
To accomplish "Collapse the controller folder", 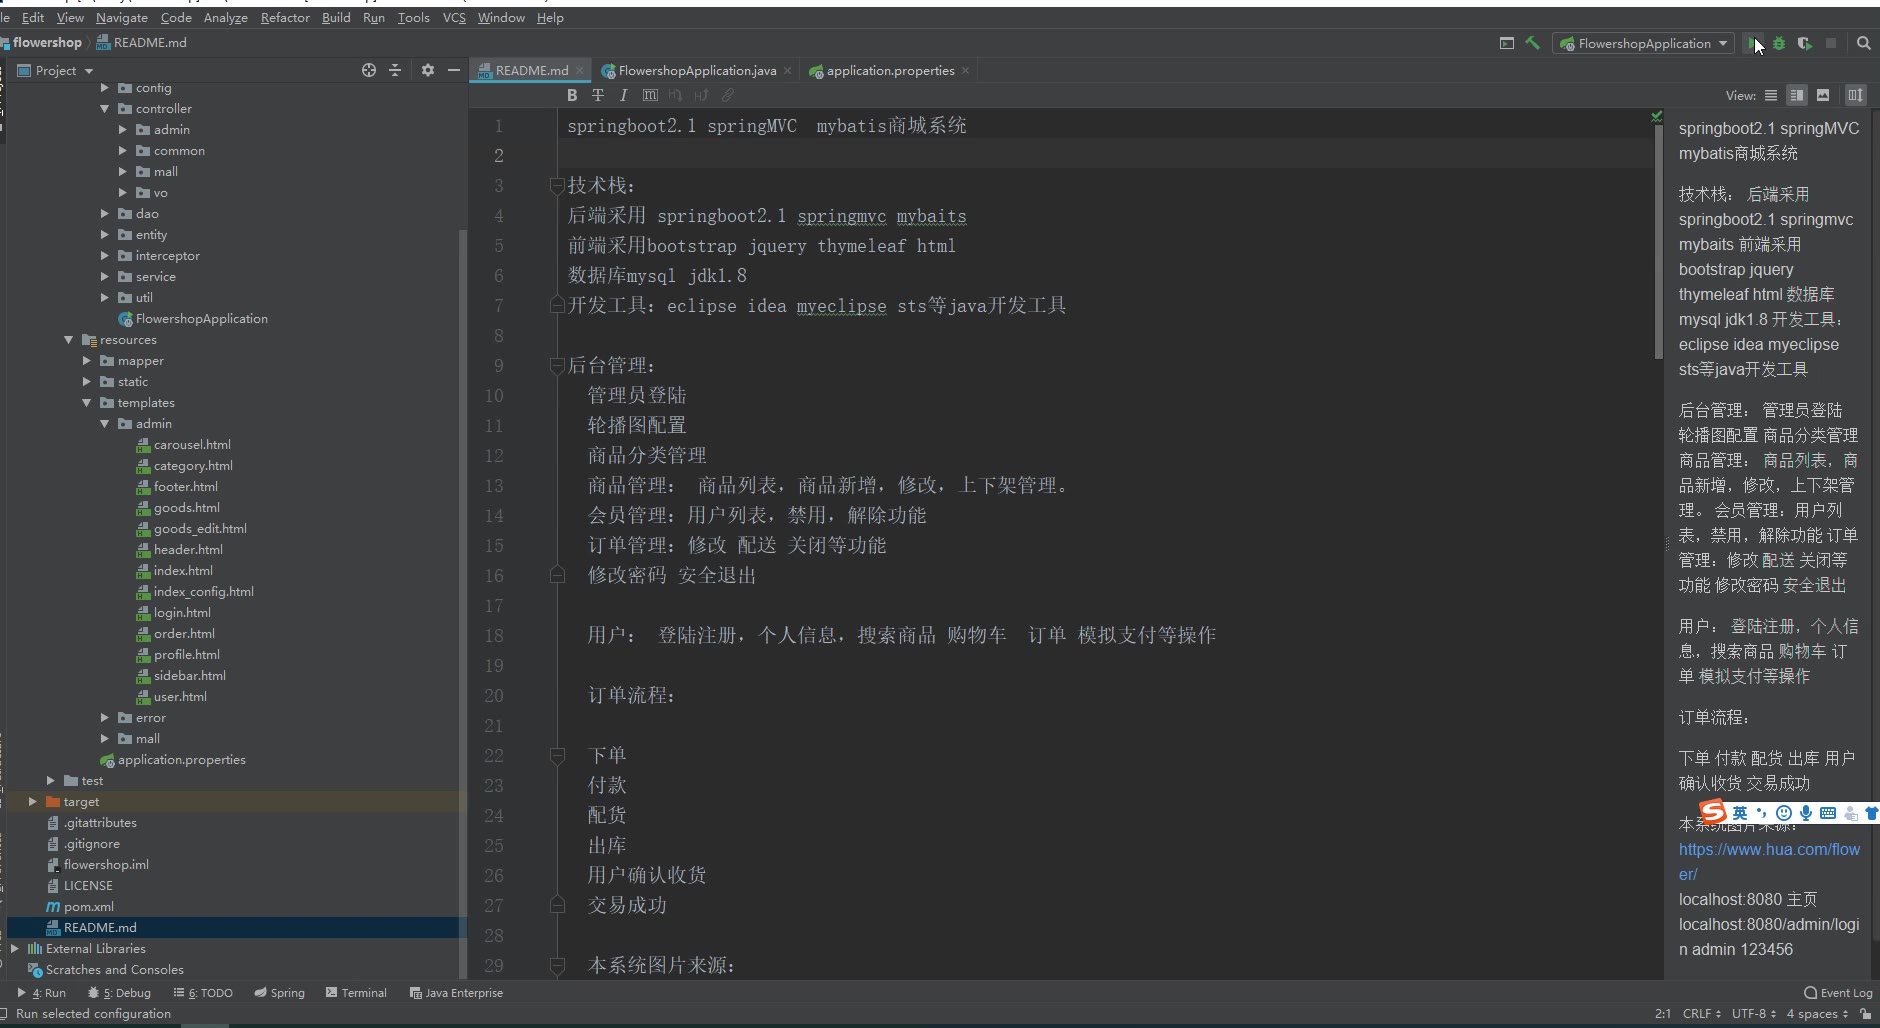I will click(x=105, y=109).
